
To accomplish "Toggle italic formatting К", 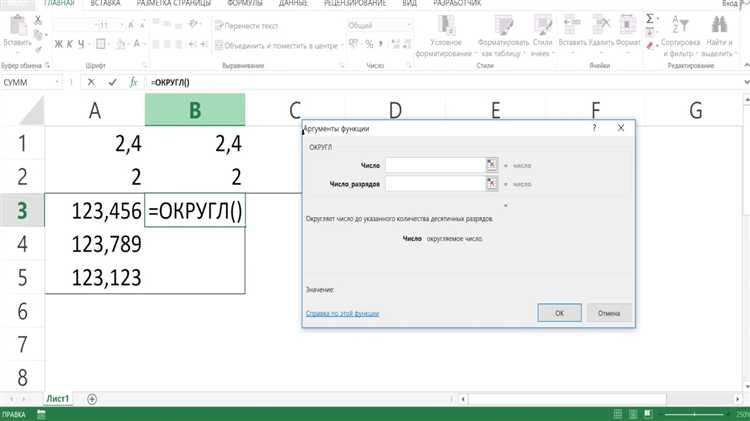I will point(70,44).
